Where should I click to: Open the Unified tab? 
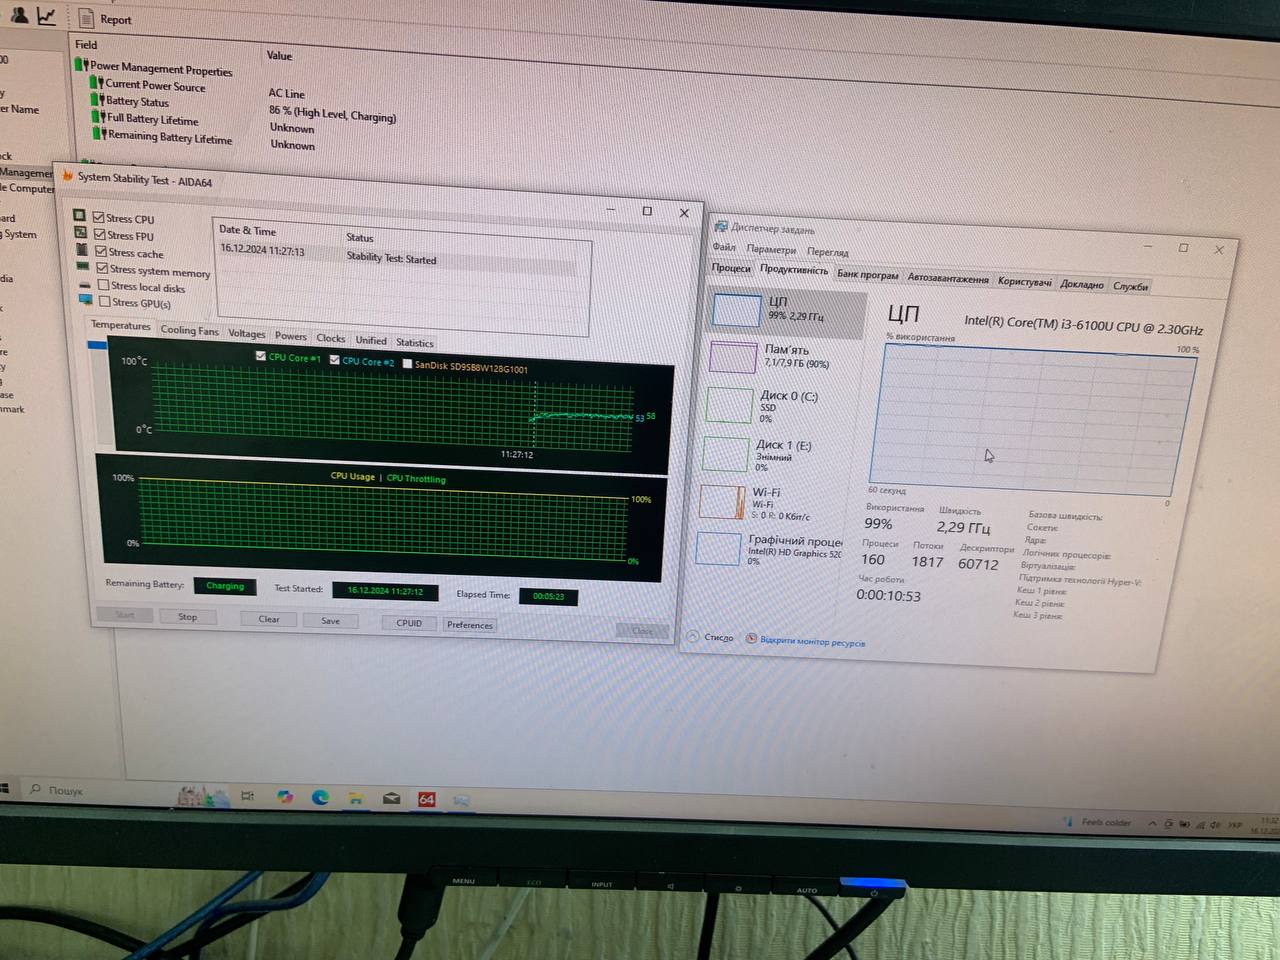[371, 340]
